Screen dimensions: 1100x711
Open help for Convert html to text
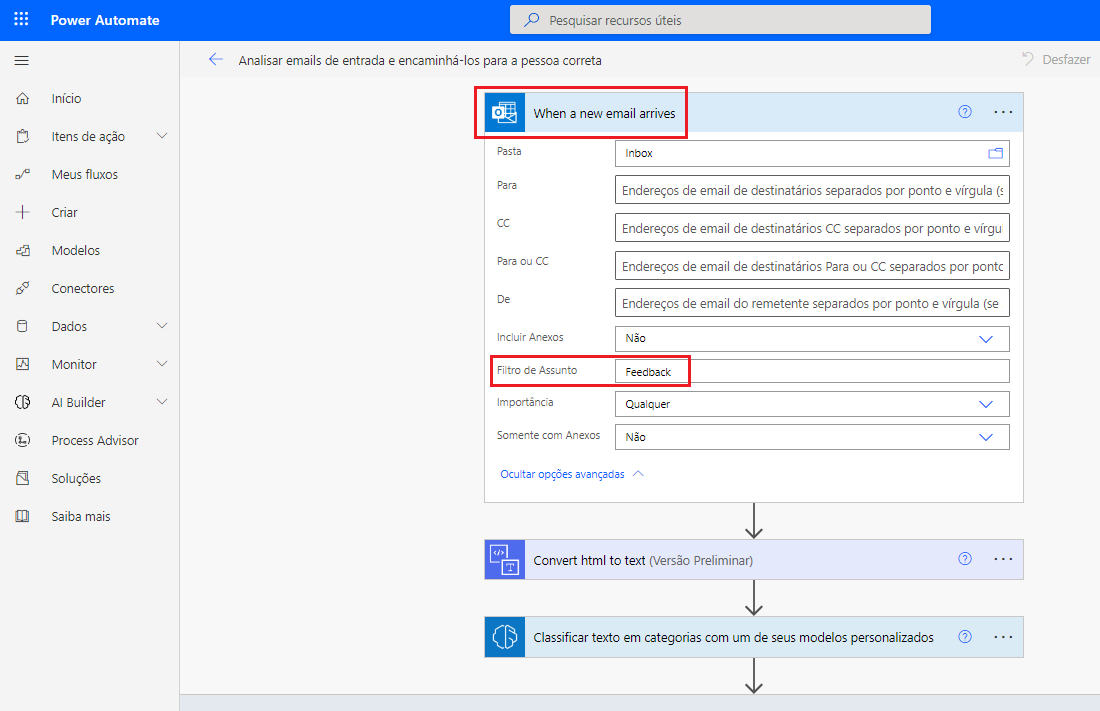(965, 559)
